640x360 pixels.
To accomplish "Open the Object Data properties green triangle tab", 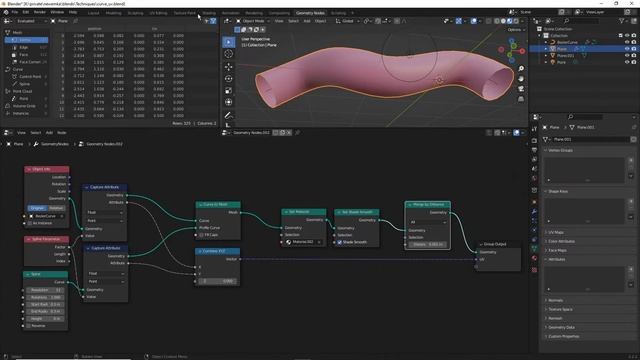I will 534,248.
